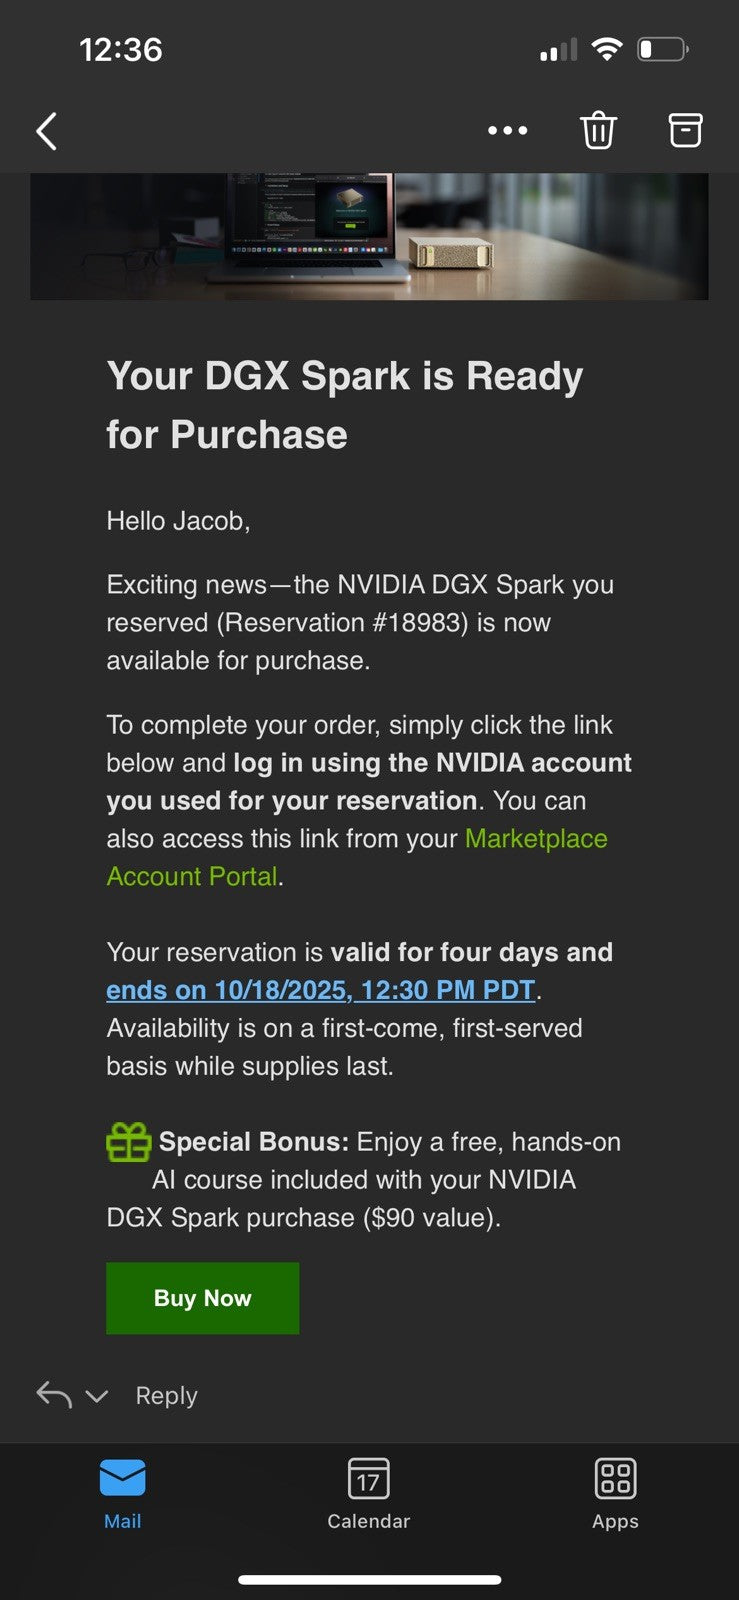Open the Calendar icon in the bottom bar

click(x=369, y=1477)
